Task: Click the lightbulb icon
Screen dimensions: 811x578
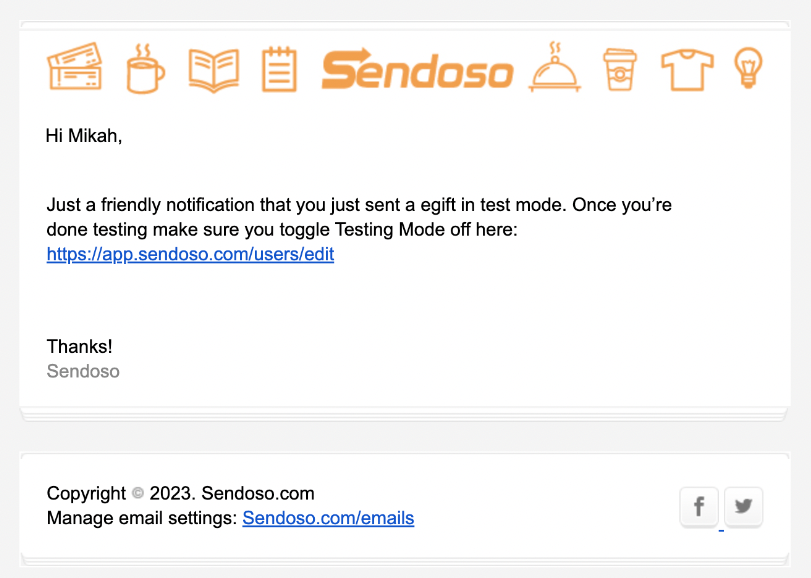Action: tap(748, 68)
